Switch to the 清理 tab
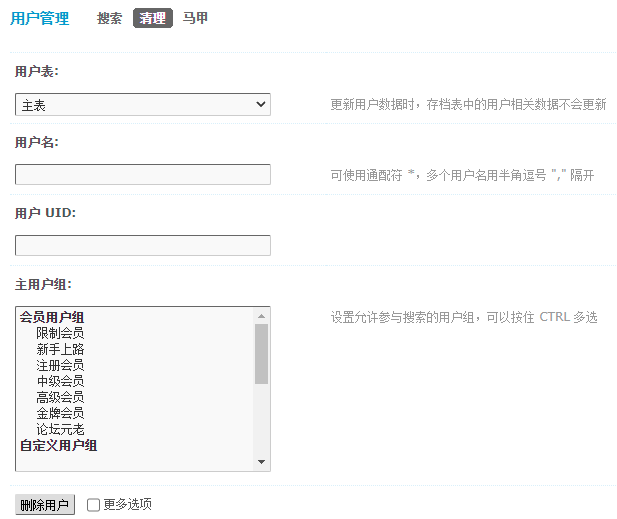The image size is (617, 519). click(x=153, y=18)
